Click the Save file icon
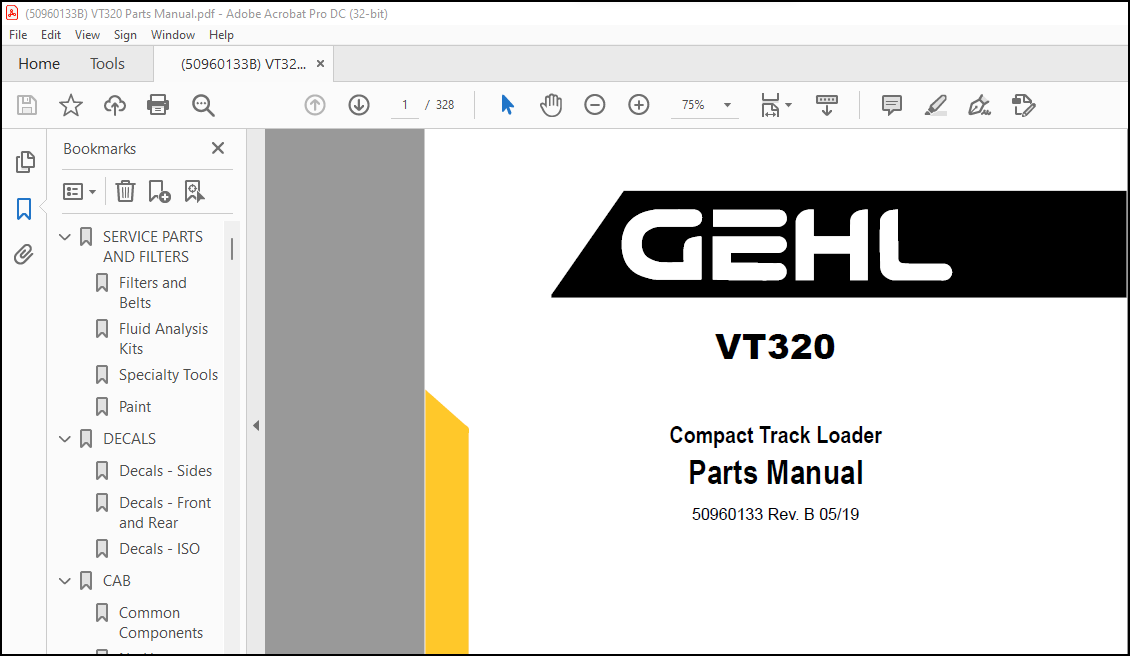This screenshot has height=656, width=1130. [x=27, y=105]
